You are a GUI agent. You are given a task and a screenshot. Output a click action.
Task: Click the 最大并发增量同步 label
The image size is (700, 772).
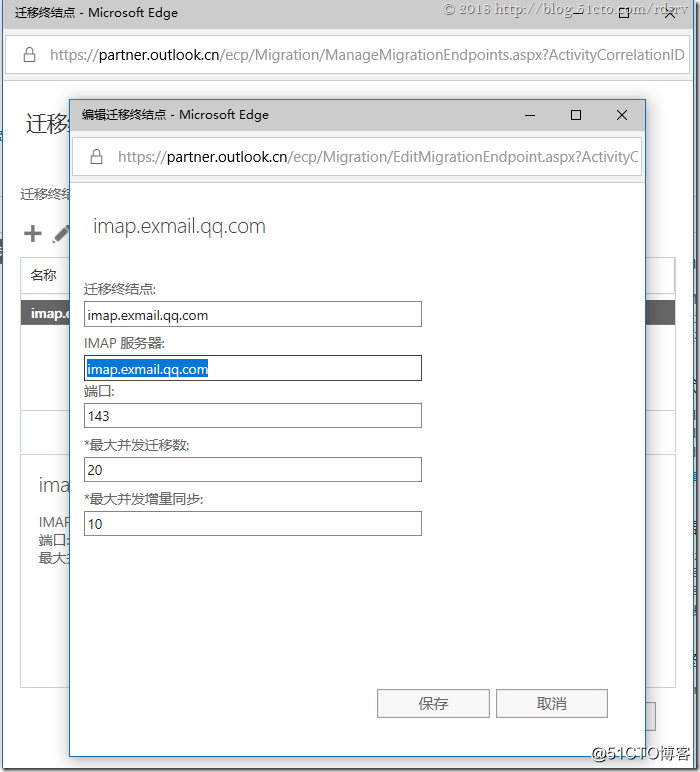click(144, 499)
